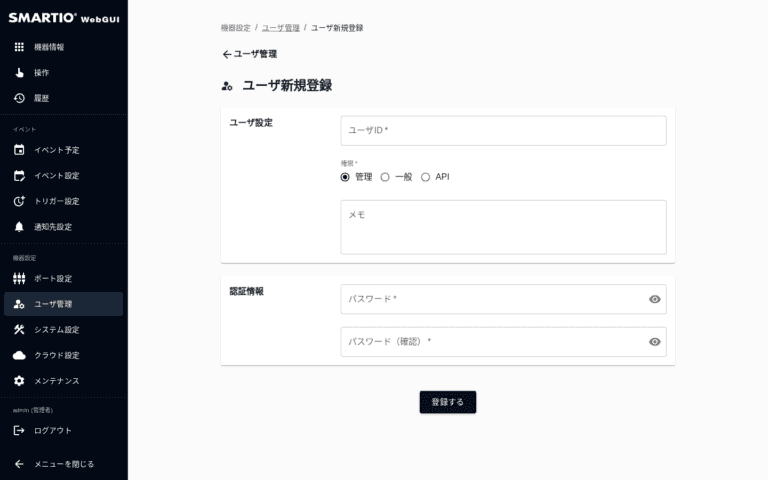Click the トリガー設定 timer icon
The height and width of the screenshot is (480, 768).
click(x=19, y=201)
